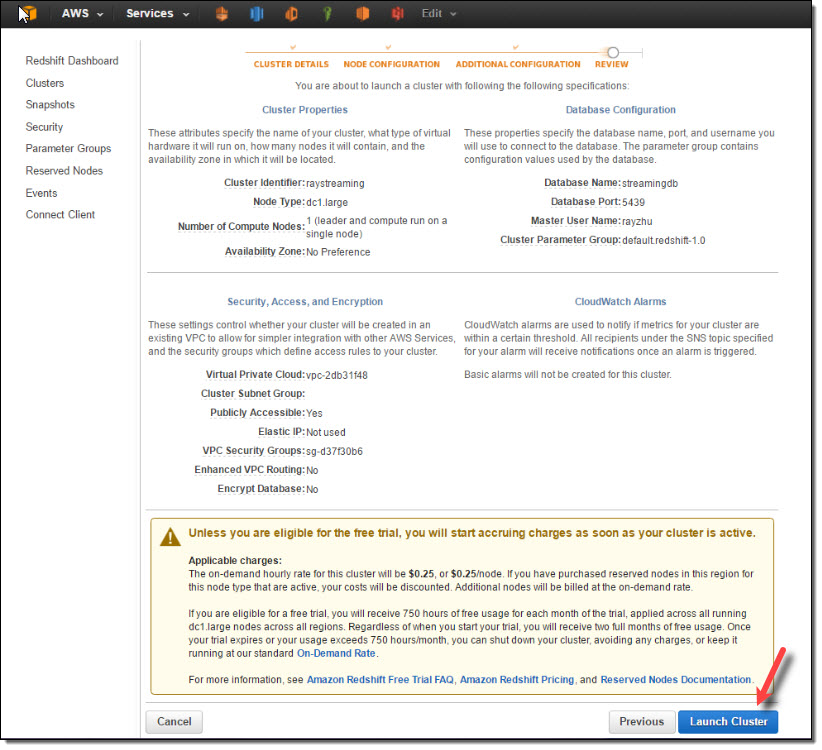The image size is (822, 750).
Task: Open the On-Demand Rate link
Action: (336, 653)
